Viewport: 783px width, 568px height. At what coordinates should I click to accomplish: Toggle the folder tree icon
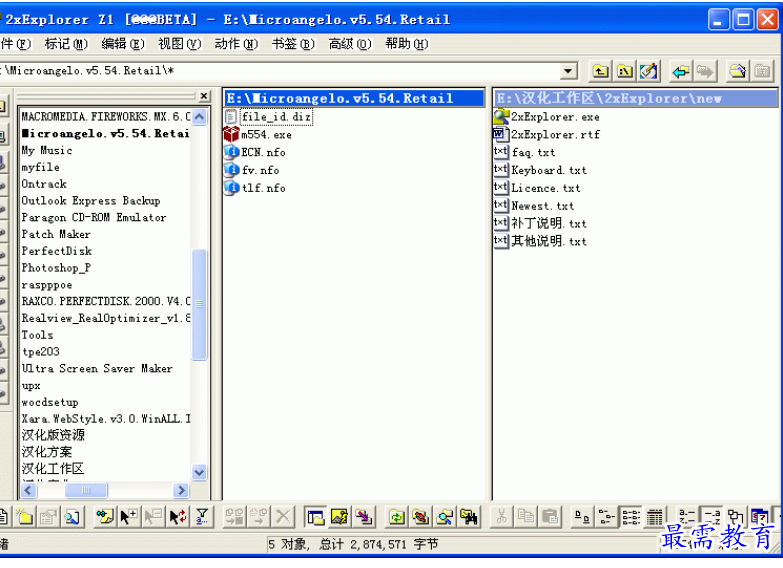735,517
